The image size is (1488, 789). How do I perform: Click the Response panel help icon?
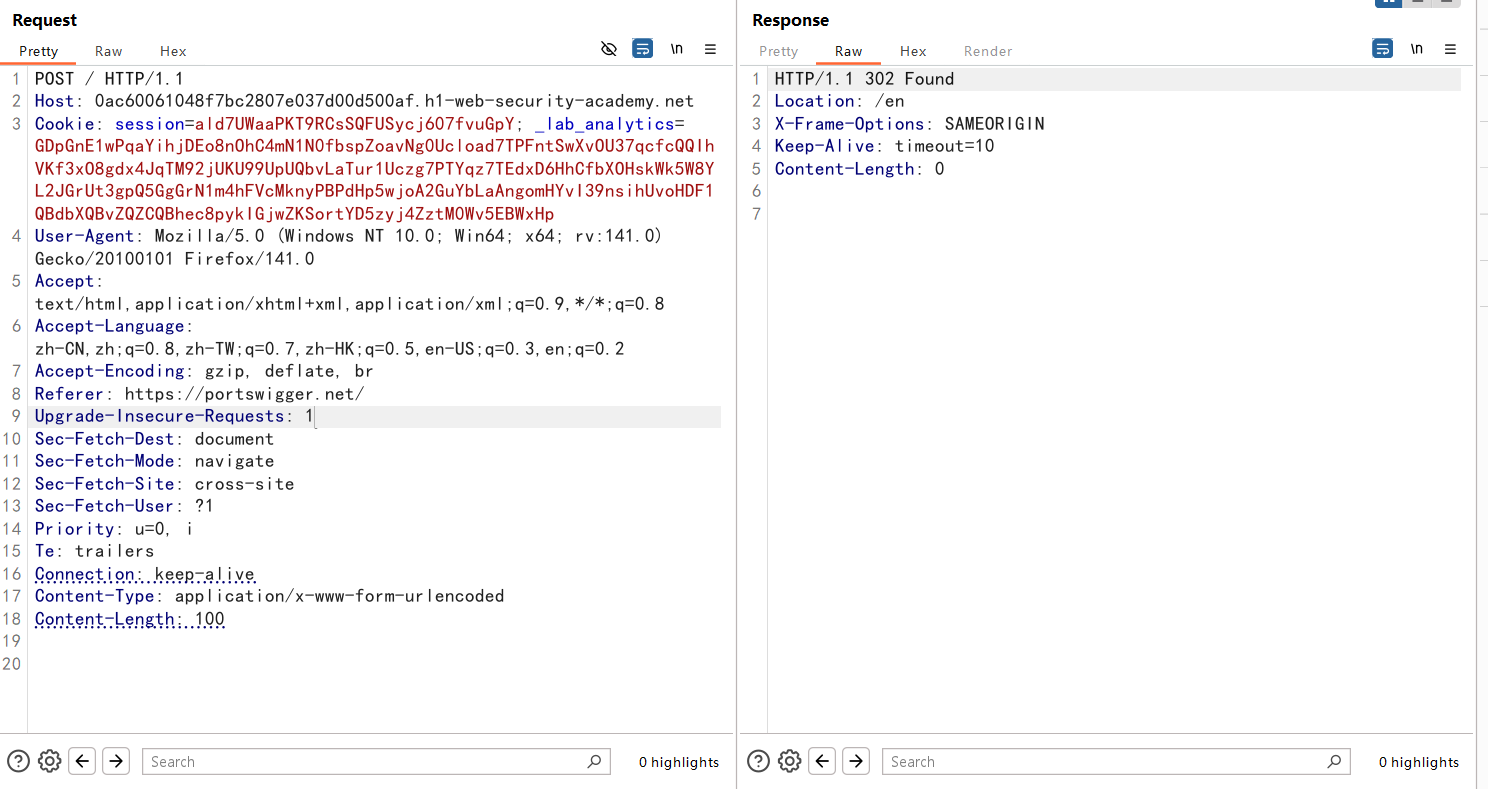point(758,761)
